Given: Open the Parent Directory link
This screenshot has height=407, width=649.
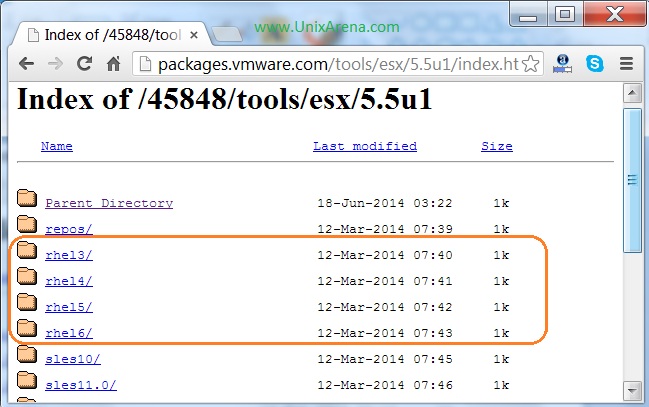Looking at the screenshot, I should [x=109, y=203].
